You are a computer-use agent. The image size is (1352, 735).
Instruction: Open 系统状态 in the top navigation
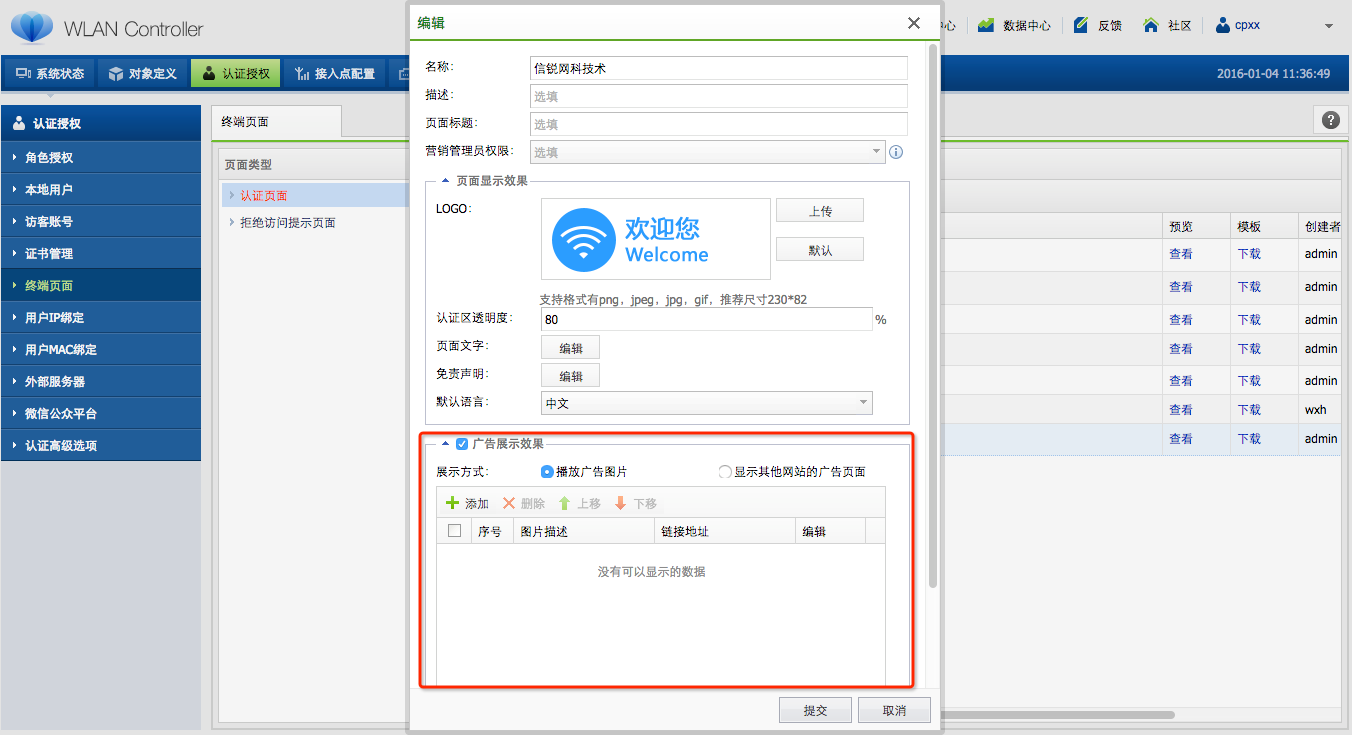click(x=50, y=73)
